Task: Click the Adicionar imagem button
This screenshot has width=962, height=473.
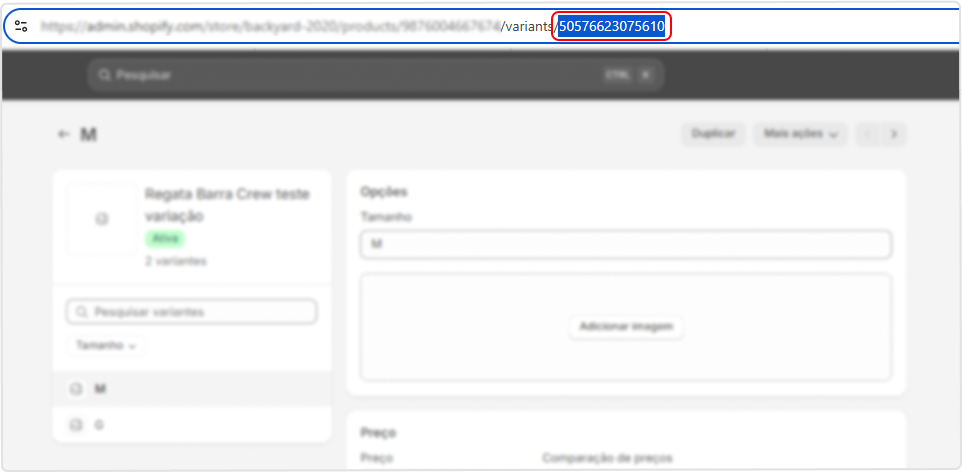Action: point(626,327)
